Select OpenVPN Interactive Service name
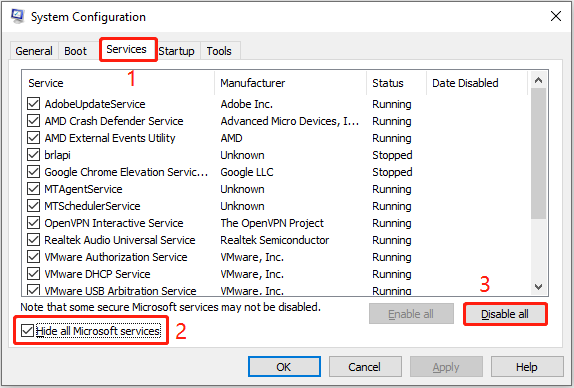The height and width of the screenshot is (388, 574). click(114, 223)
